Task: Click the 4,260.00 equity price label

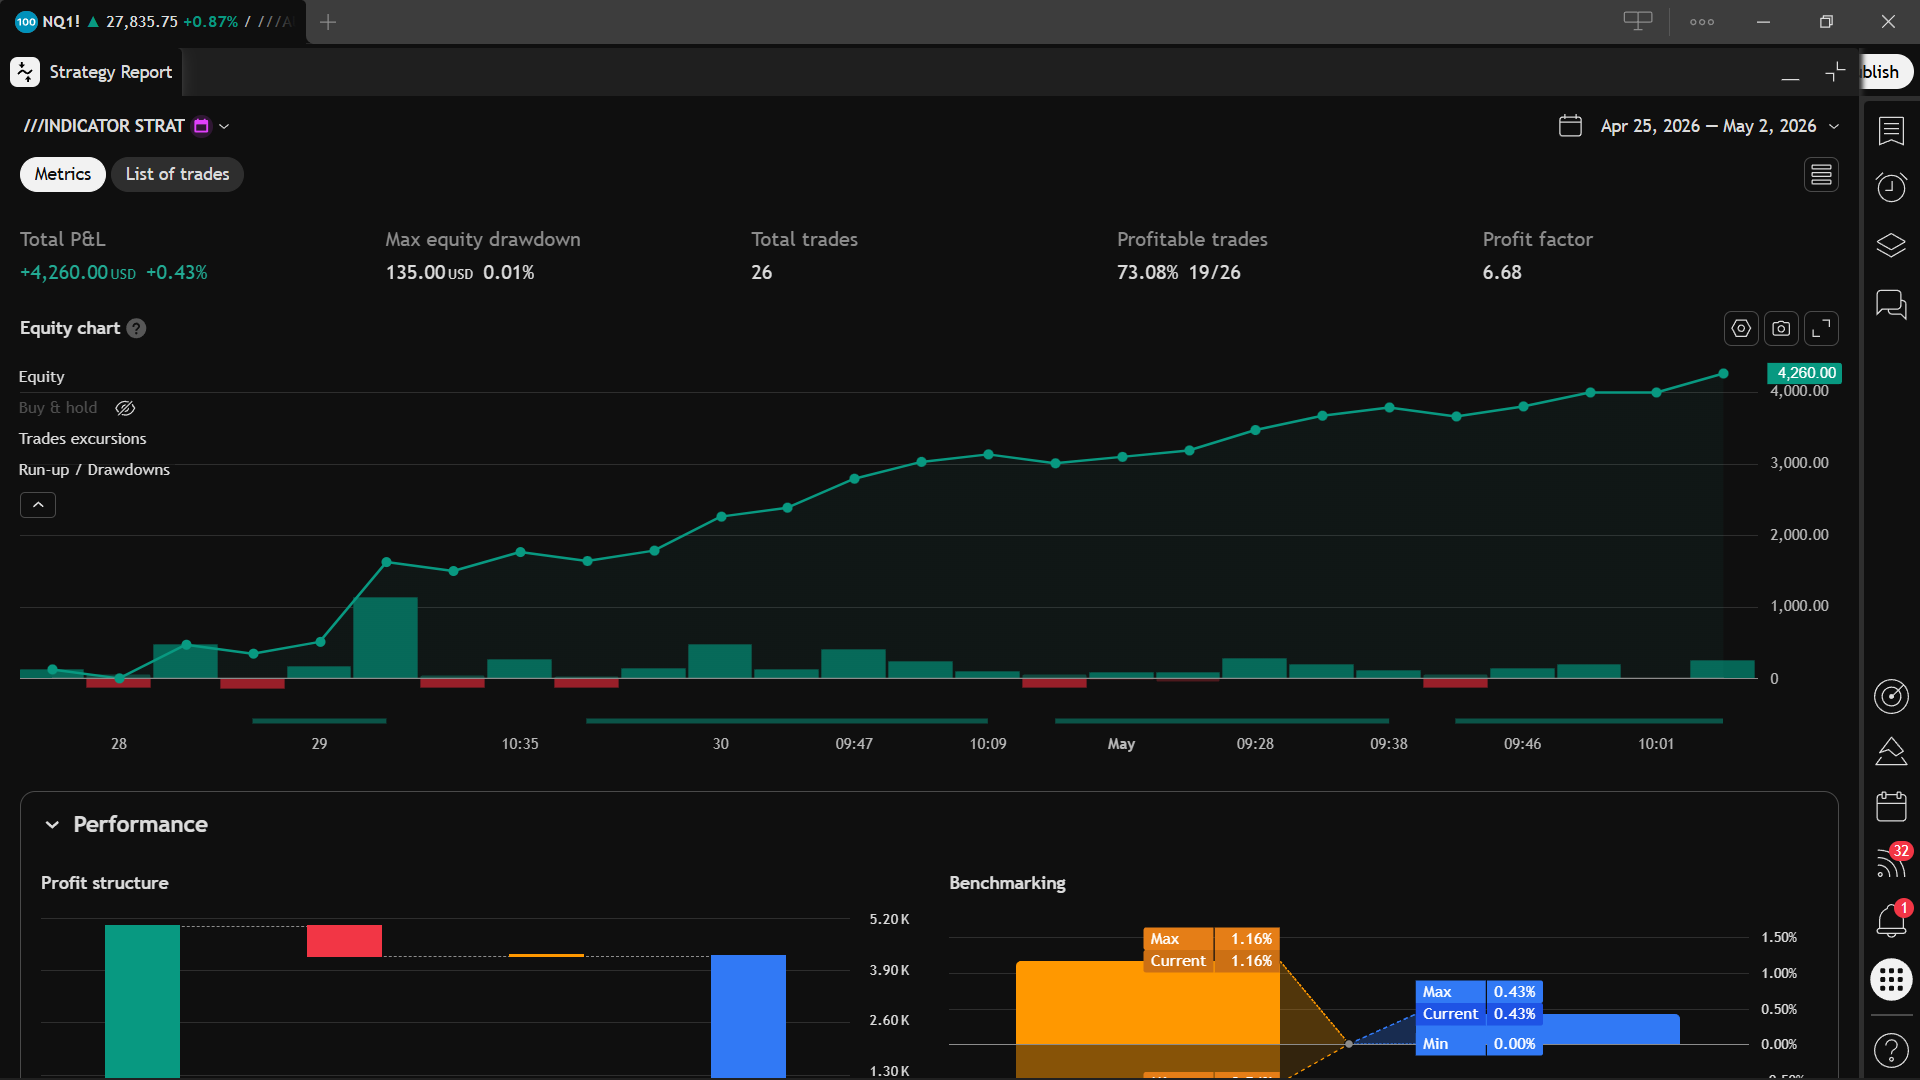Action: pyautogui.click(x=1804, y=373)
